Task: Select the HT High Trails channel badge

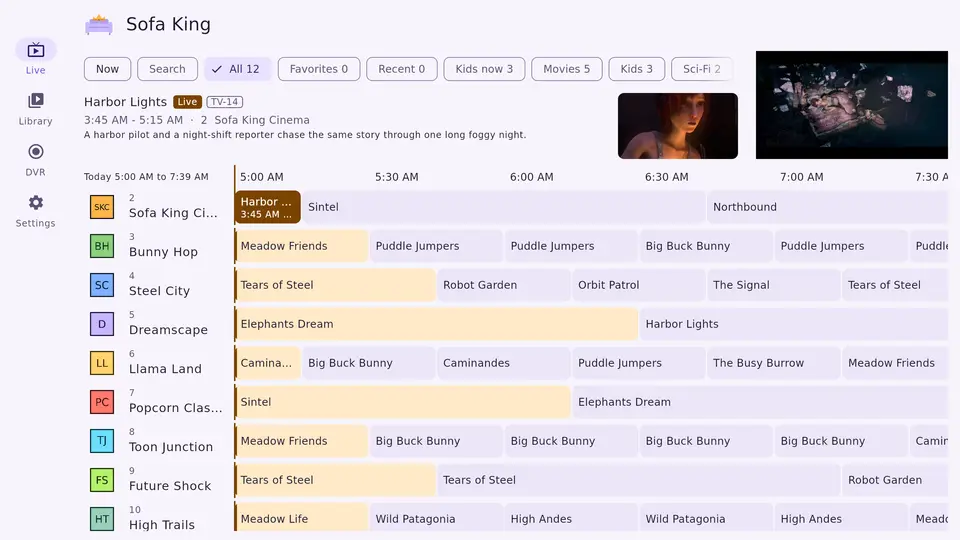Action: coord(102,519)
